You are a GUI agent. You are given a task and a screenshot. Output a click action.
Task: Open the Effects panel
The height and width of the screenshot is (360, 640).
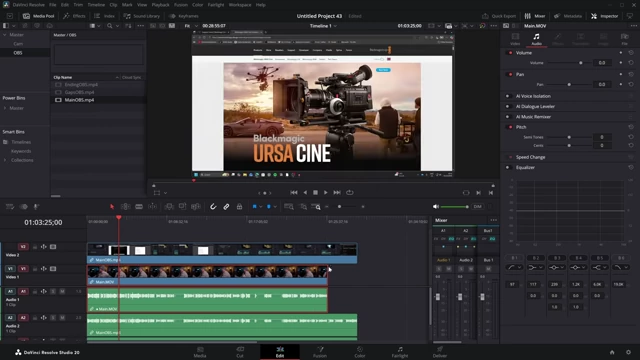[x=74, y=16]
